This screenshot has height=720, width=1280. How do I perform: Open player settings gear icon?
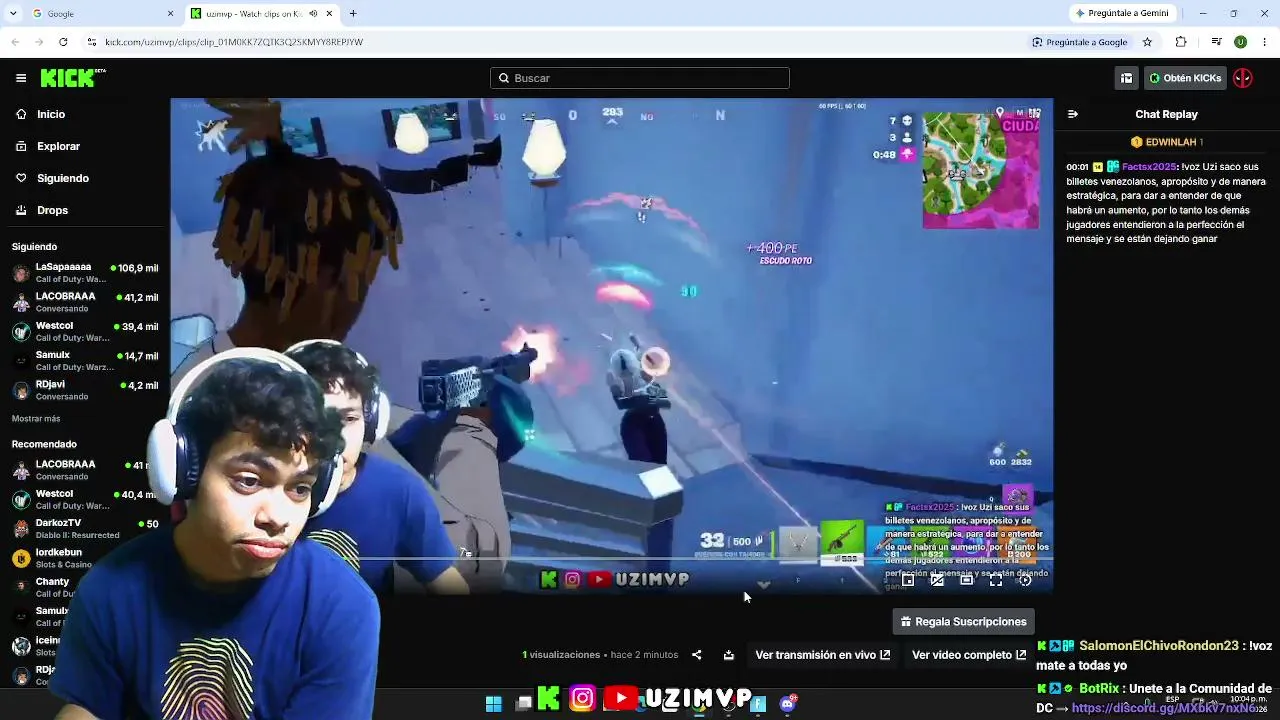tap(1025, 580)
